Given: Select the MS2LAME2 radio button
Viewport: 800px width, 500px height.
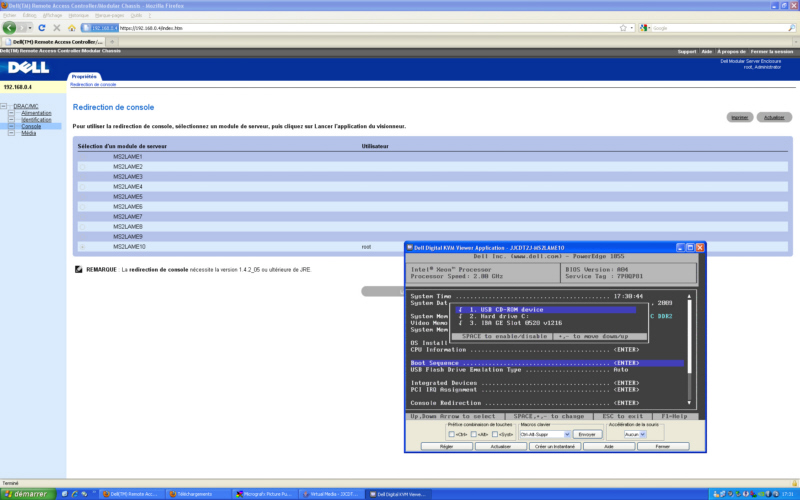Looking at the screenshot, I should coord(82,167).
